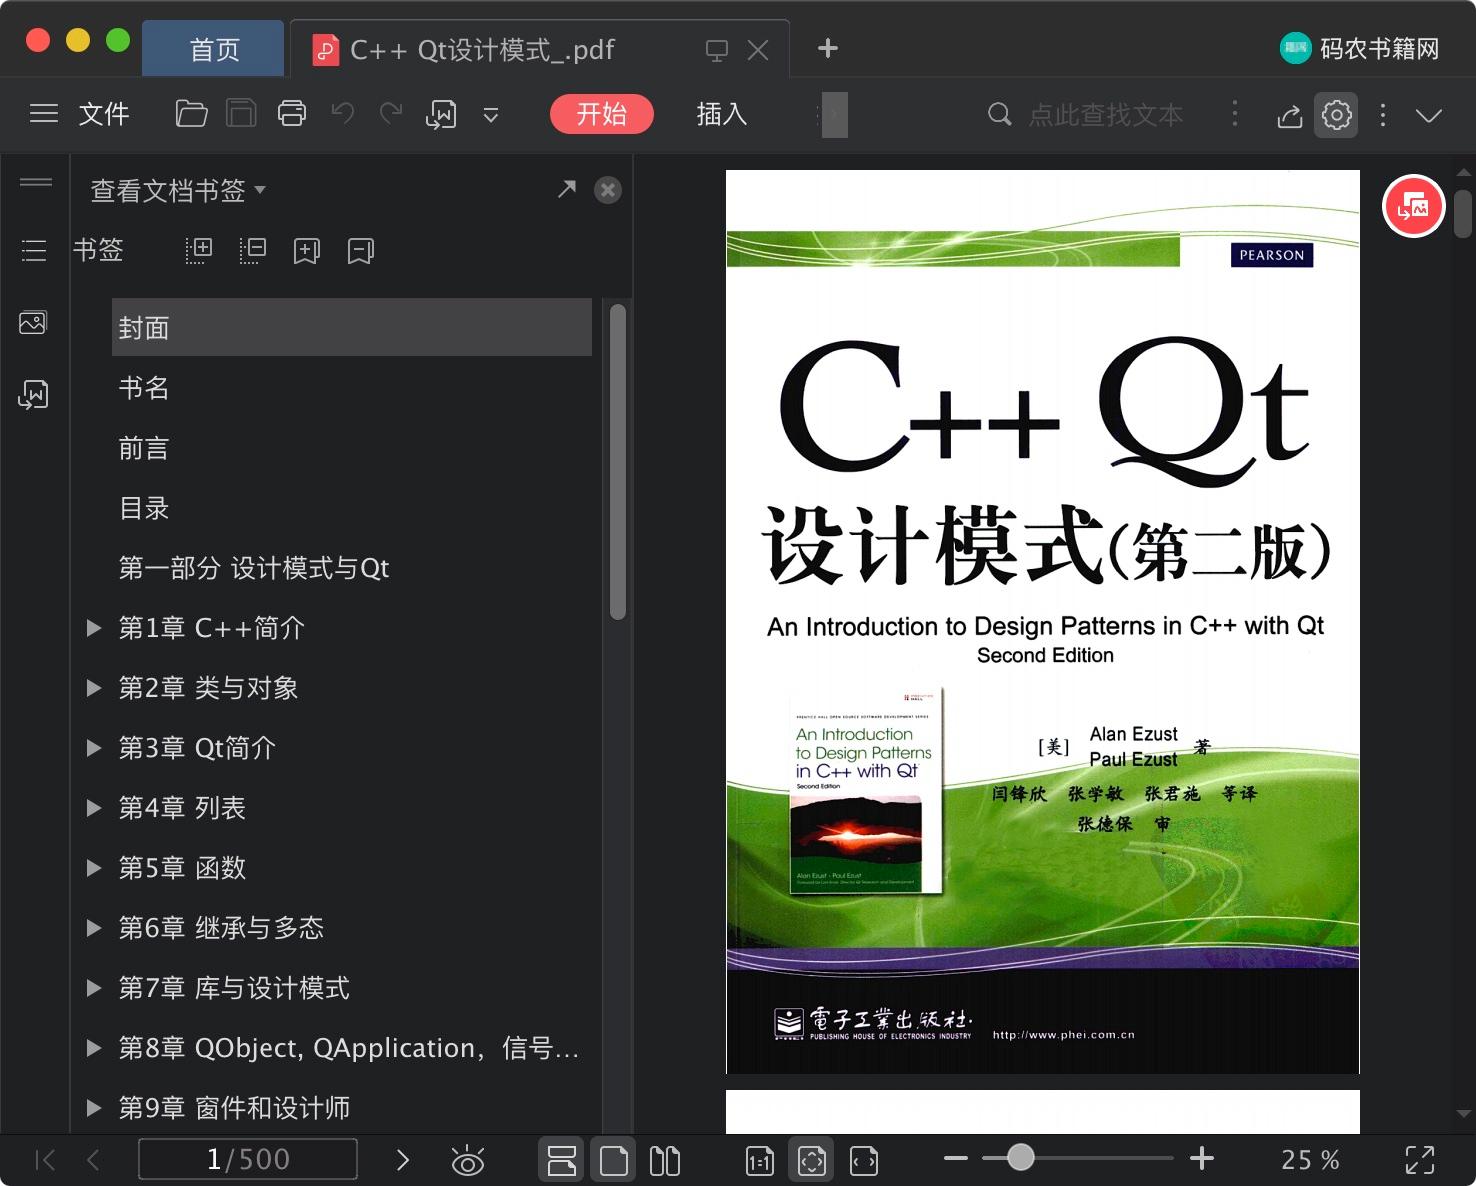Collapse the ribbon with chevron down
The width and height of the screenshot is (1476, 1186).
point(1429,116)
